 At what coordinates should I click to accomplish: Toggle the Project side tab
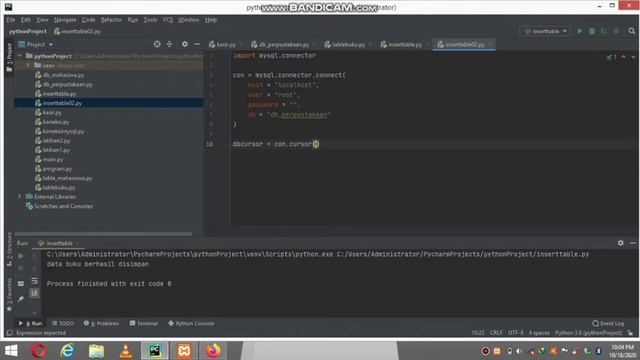(9, 57)
